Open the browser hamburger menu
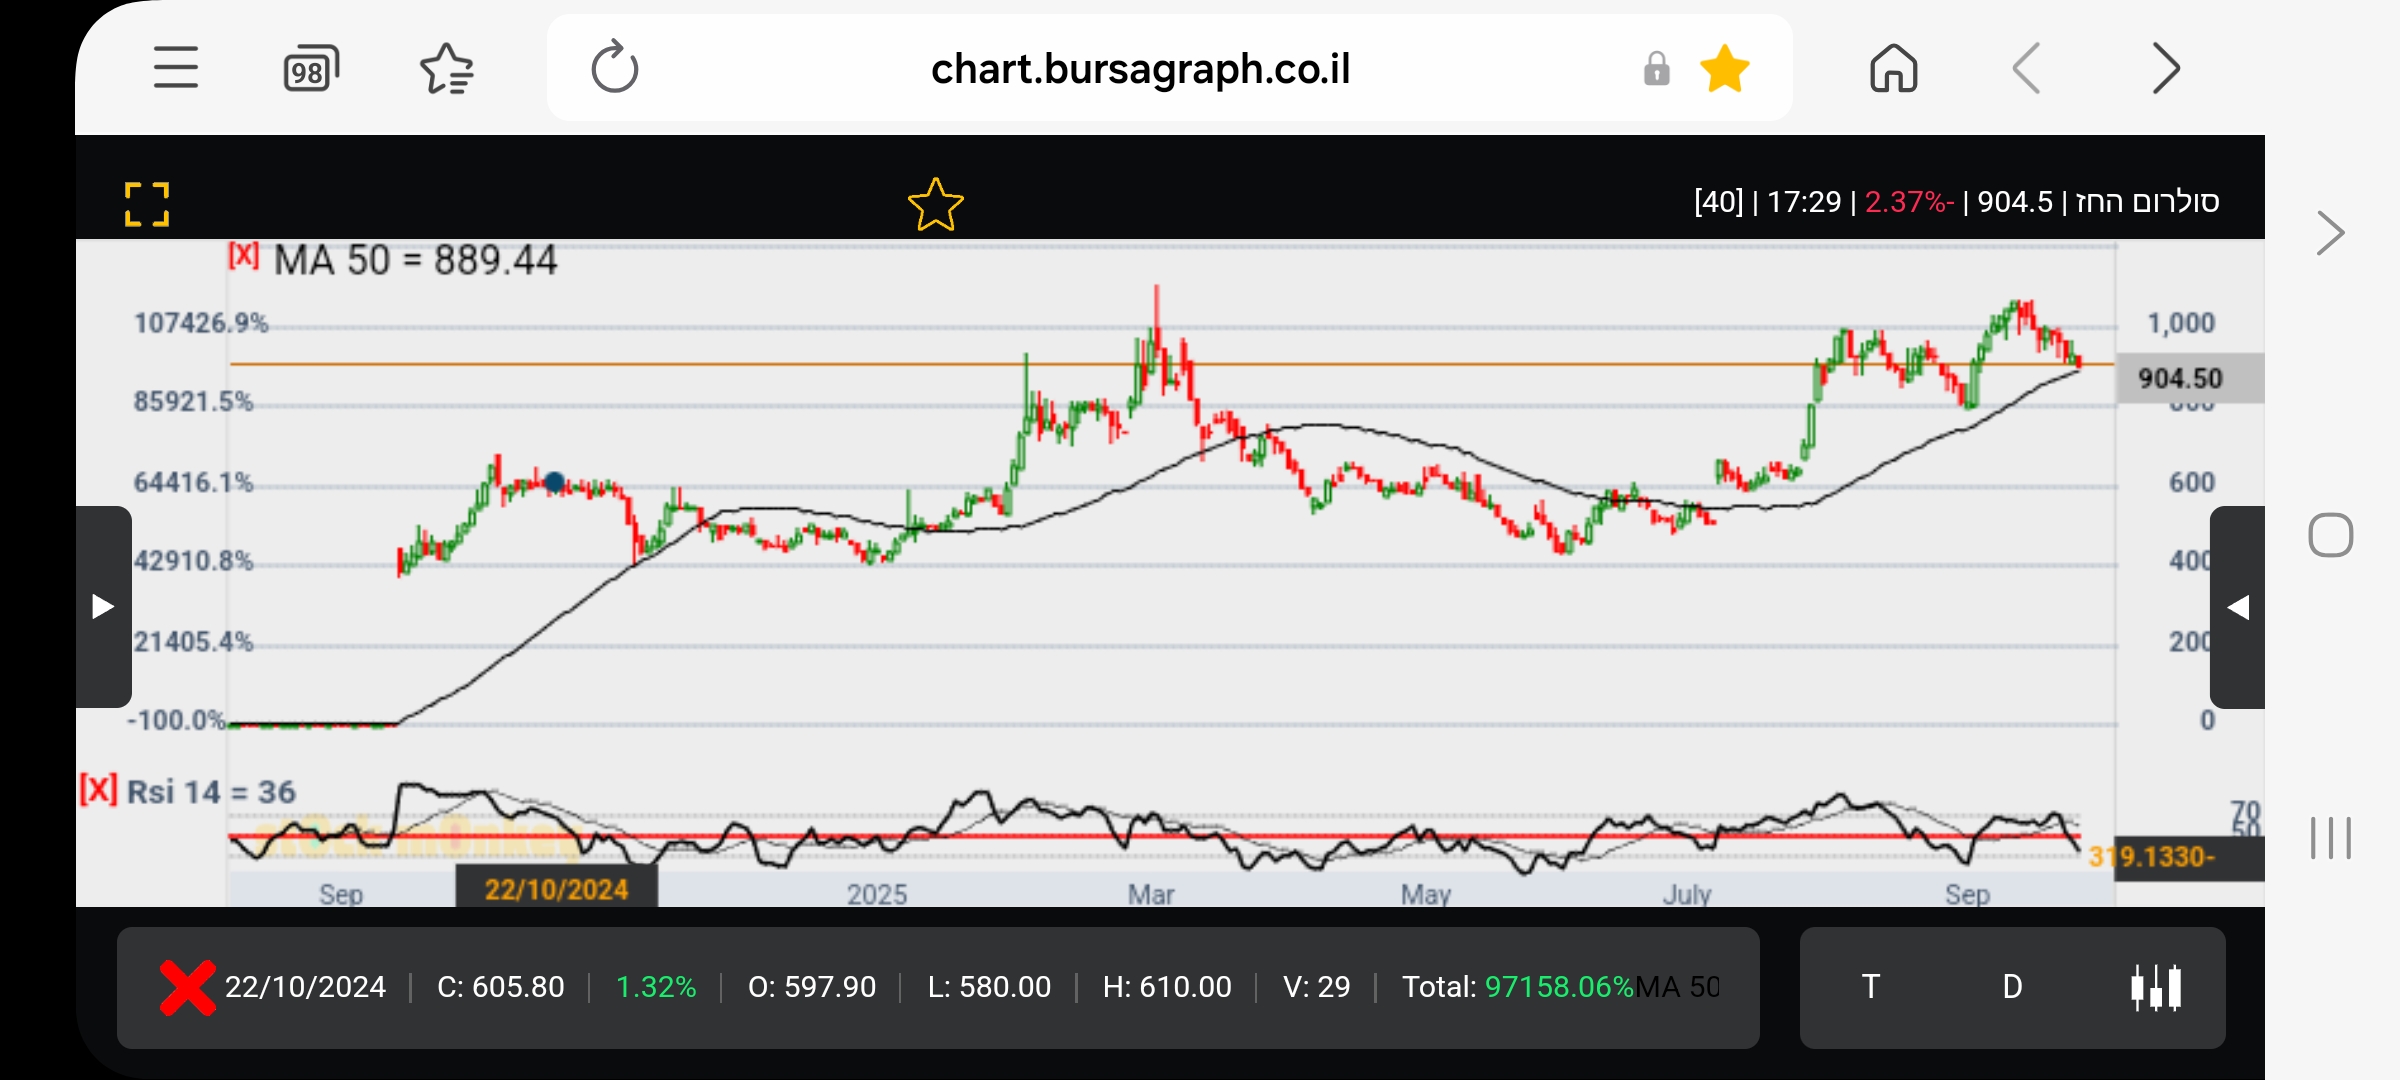 (176, 68)
